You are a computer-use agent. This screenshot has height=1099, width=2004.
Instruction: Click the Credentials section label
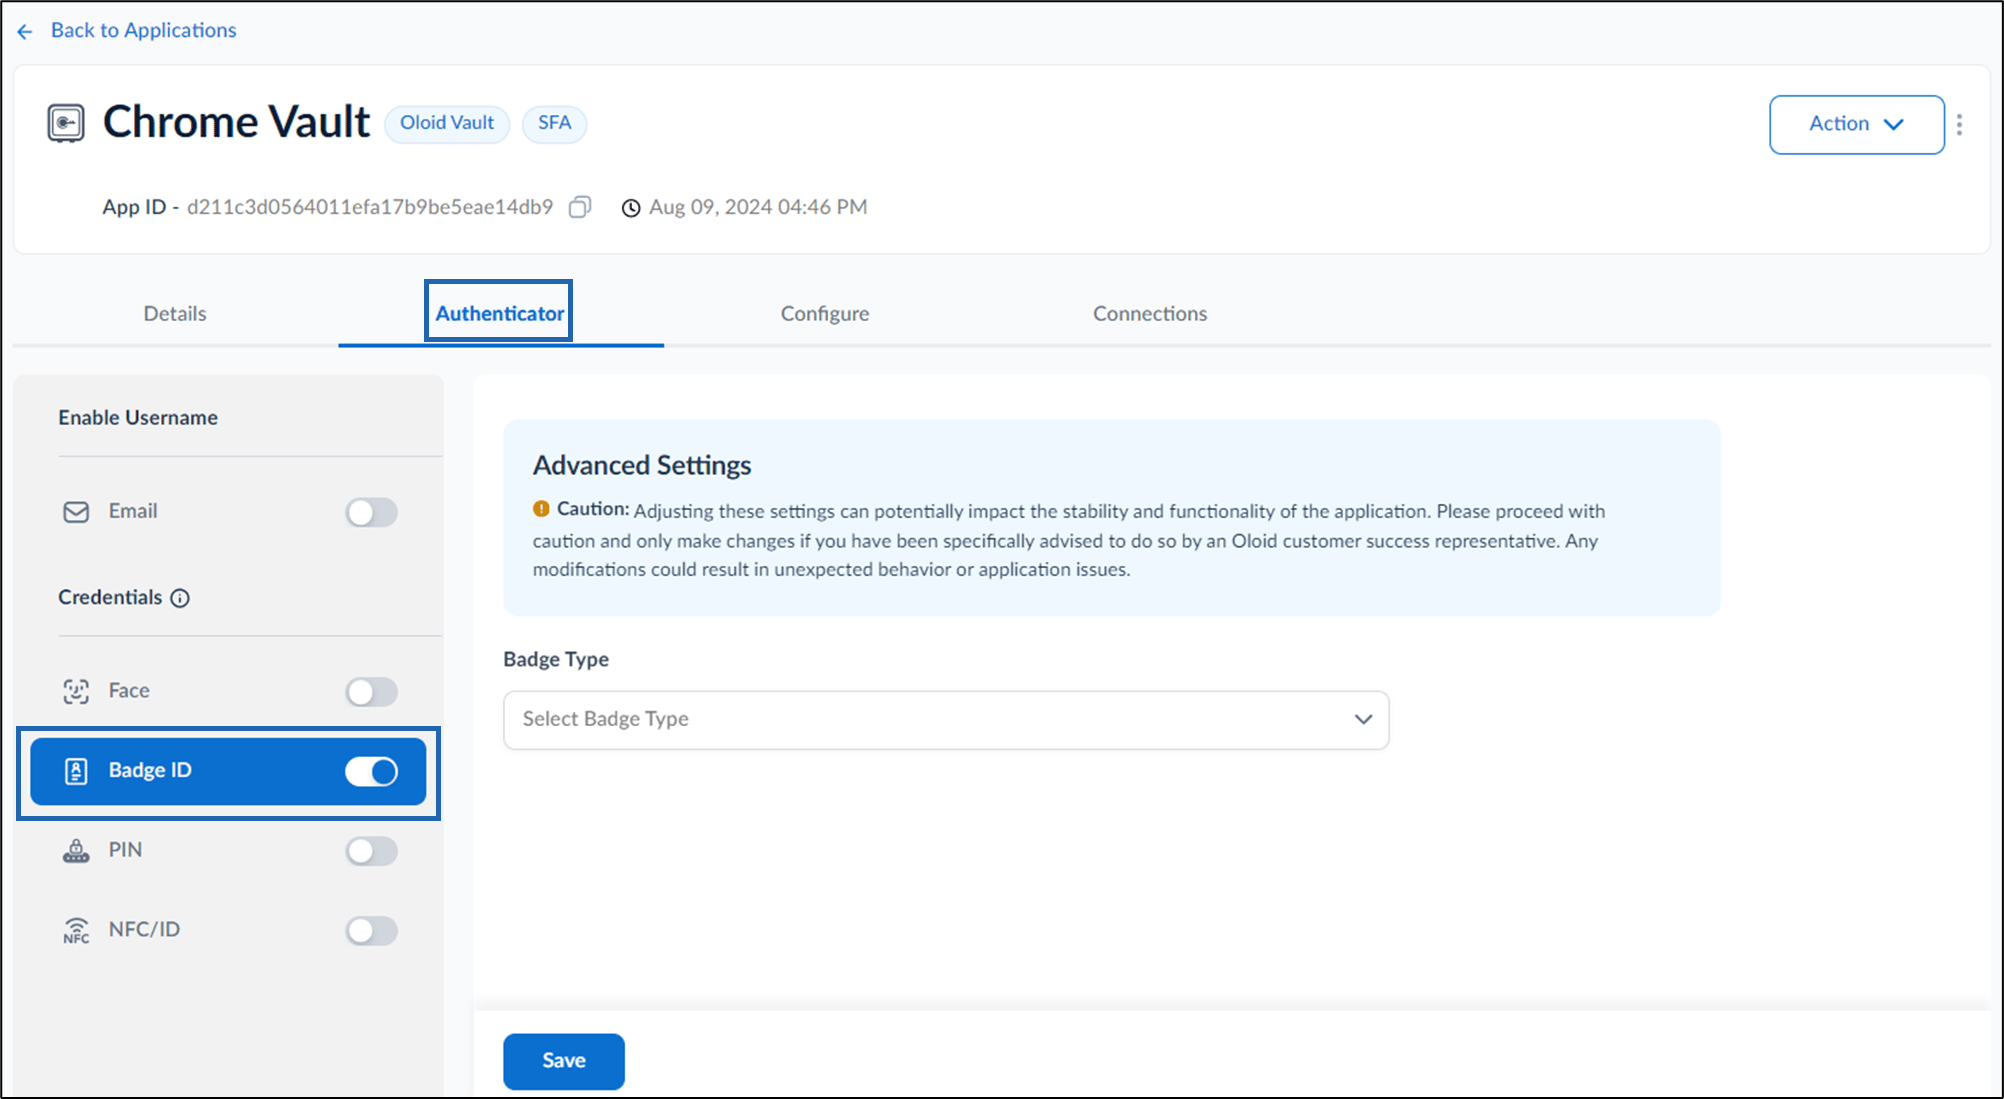(110, 598)
